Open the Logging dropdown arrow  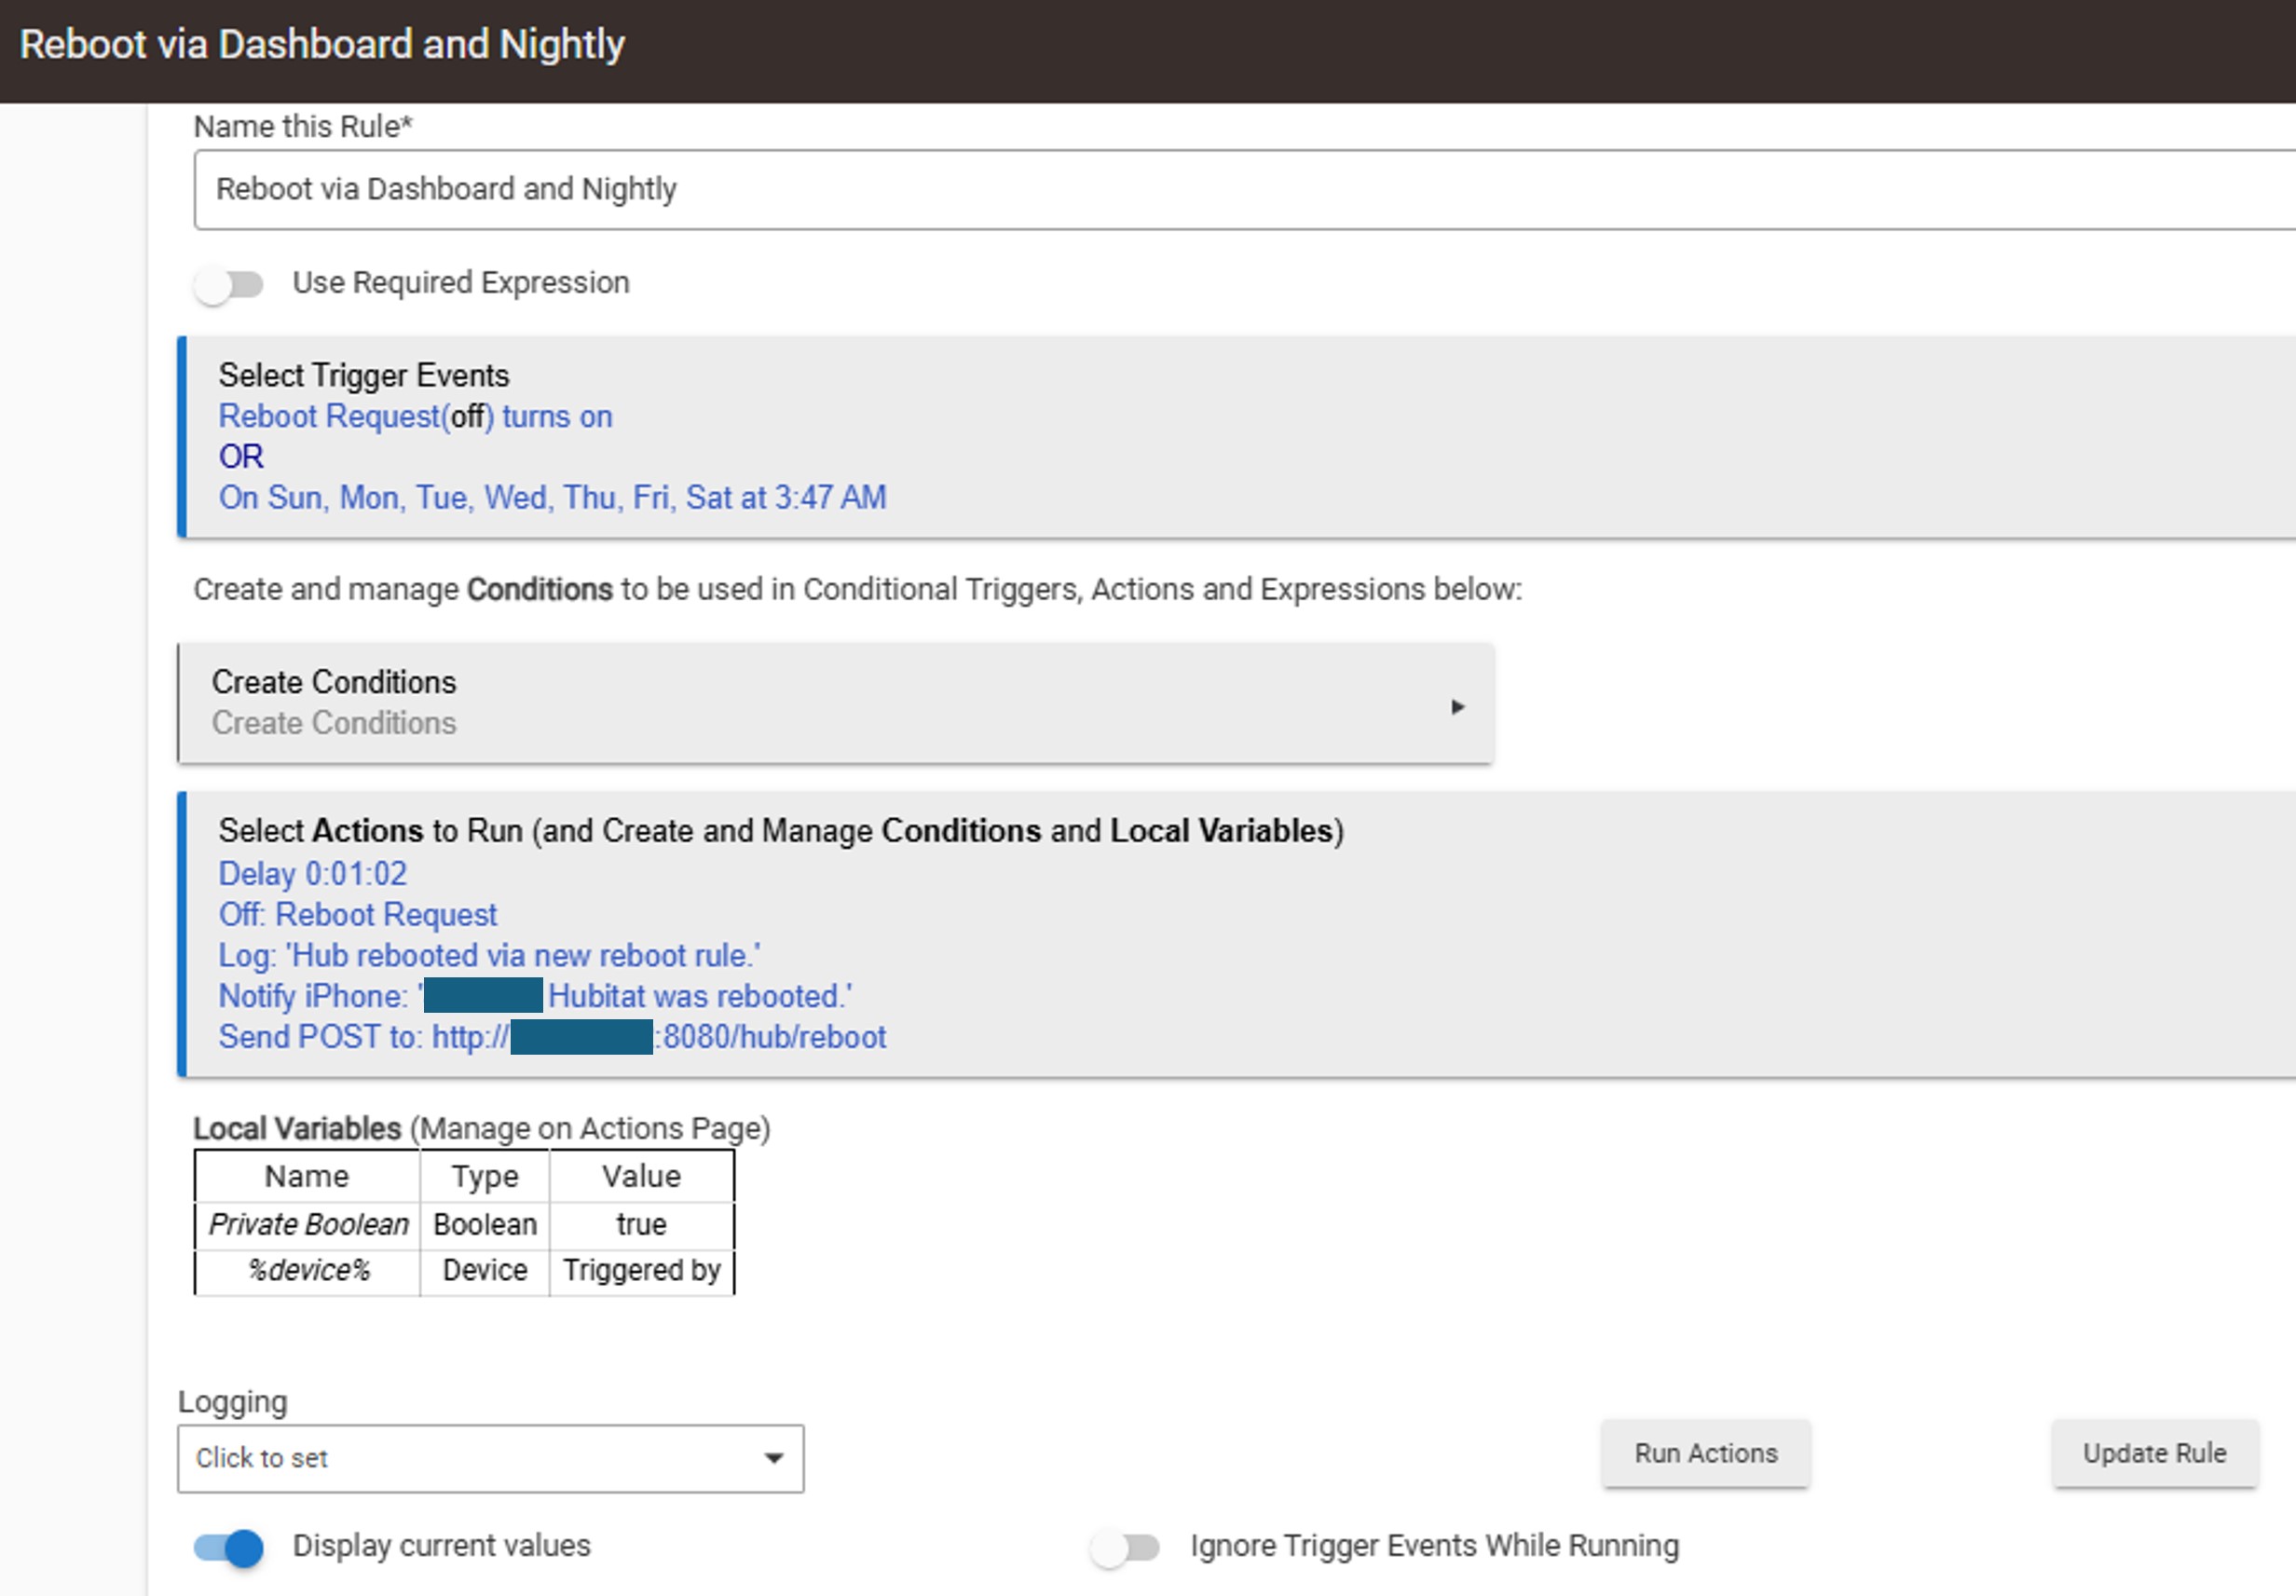(773, 1458)
